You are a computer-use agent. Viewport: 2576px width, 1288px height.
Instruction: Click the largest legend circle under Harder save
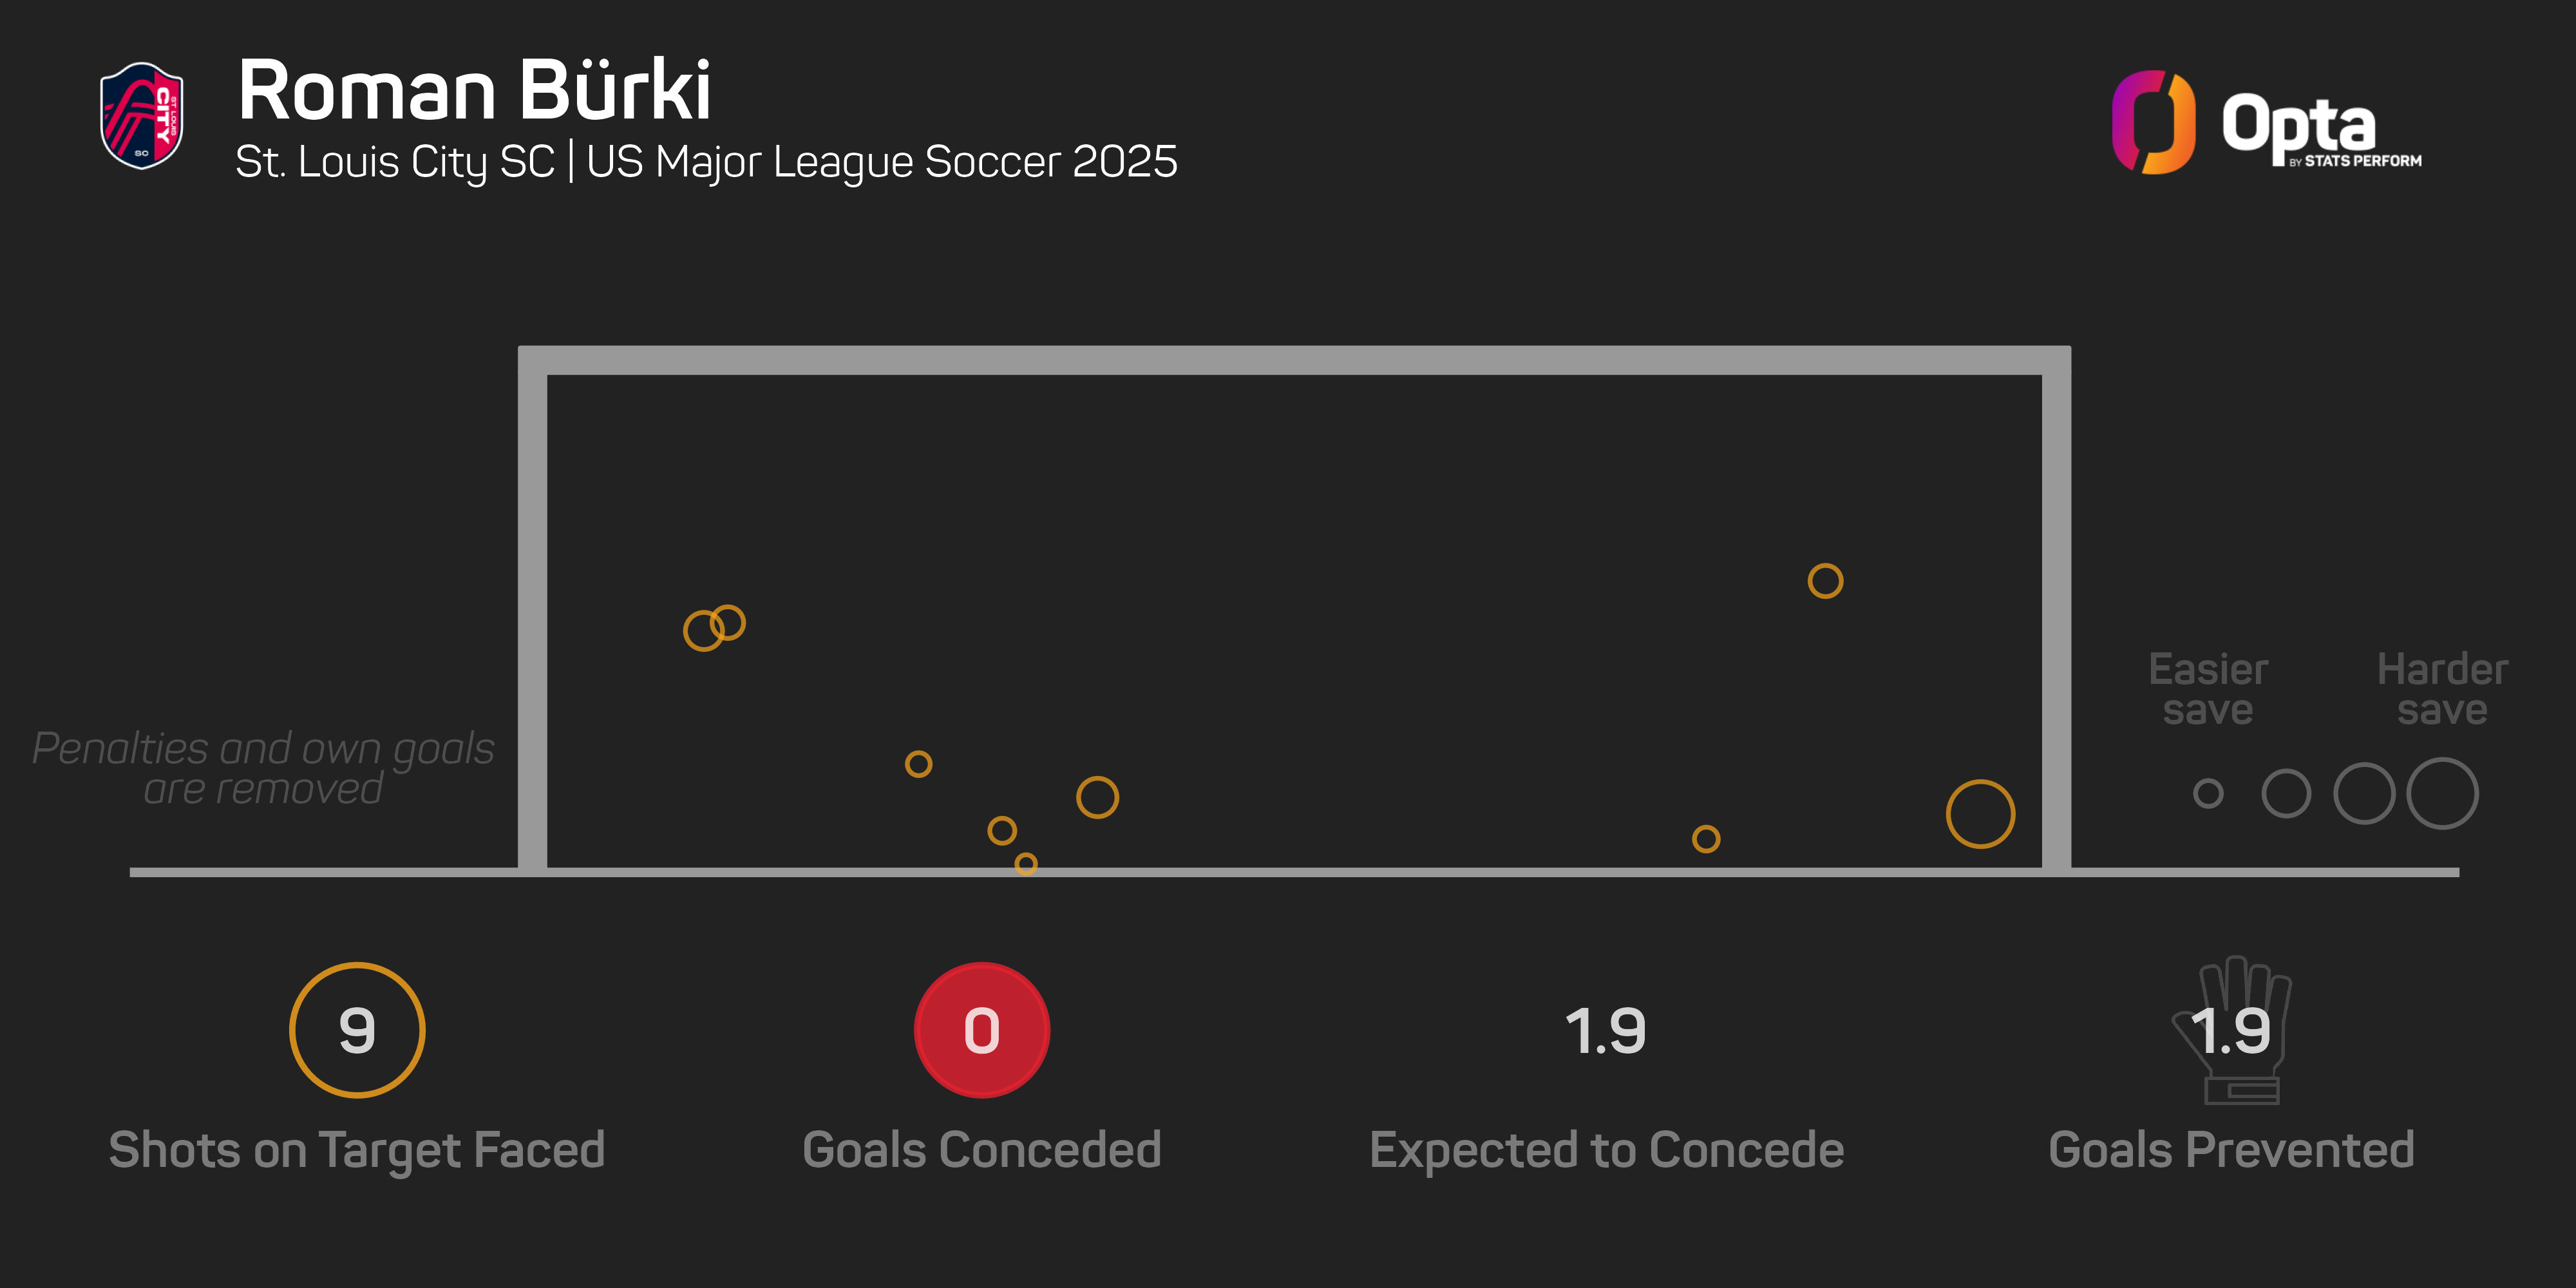point(2442,794)
